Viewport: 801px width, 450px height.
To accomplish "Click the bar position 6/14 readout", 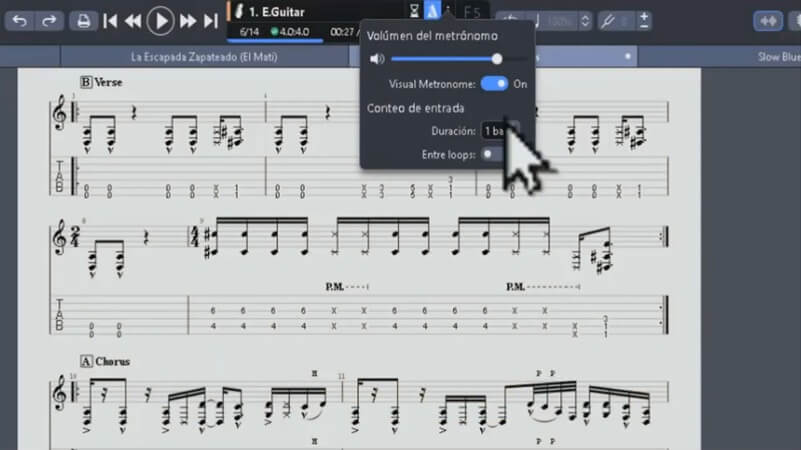I will [249, 32].
